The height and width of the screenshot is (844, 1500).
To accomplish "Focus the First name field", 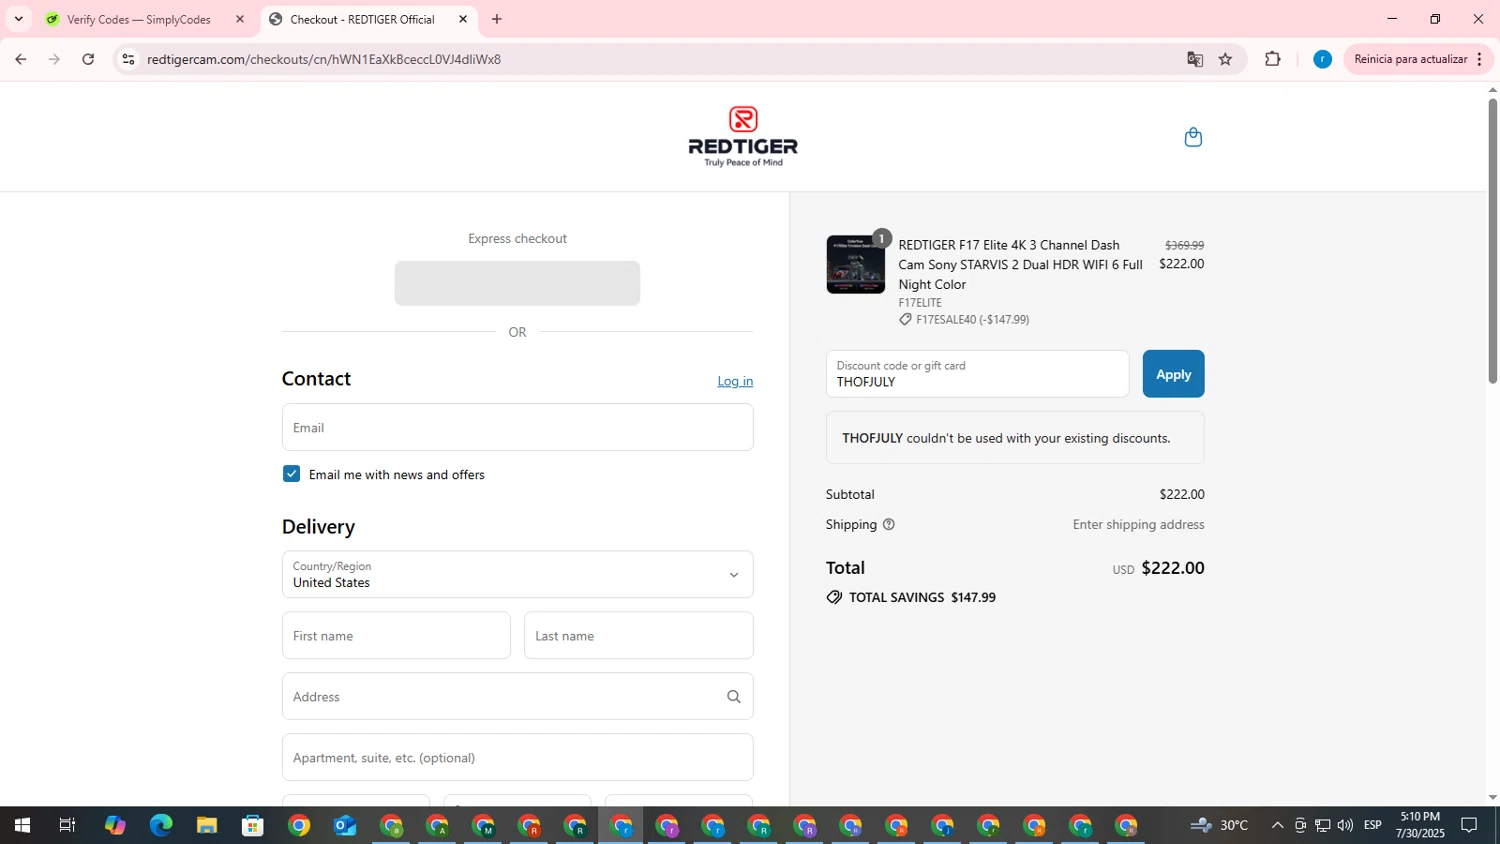I will coord(396,636).
